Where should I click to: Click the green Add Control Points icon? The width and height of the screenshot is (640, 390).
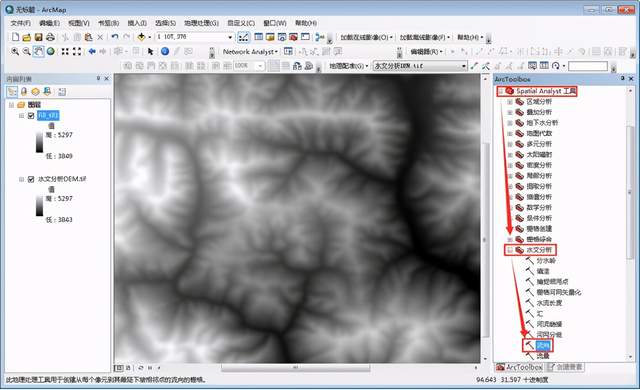point(474,66)
